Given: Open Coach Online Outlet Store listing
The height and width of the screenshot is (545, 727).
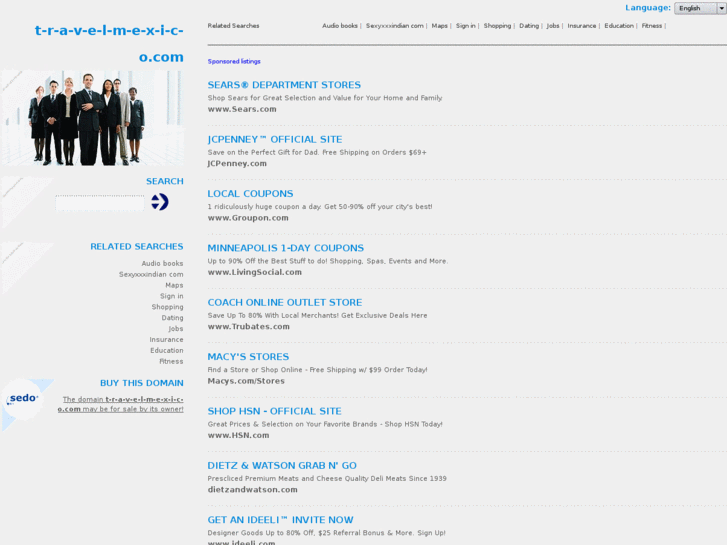Looking at the screenshot, I should pyautogui.click(x=285, y=302).
